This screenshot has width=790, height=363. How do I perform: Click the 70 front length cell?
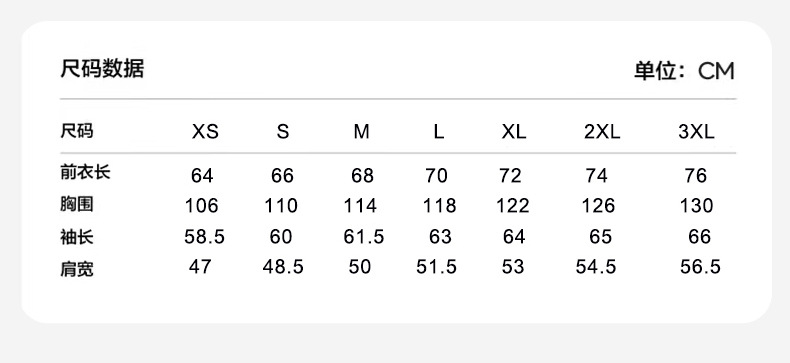coord(436,175)
